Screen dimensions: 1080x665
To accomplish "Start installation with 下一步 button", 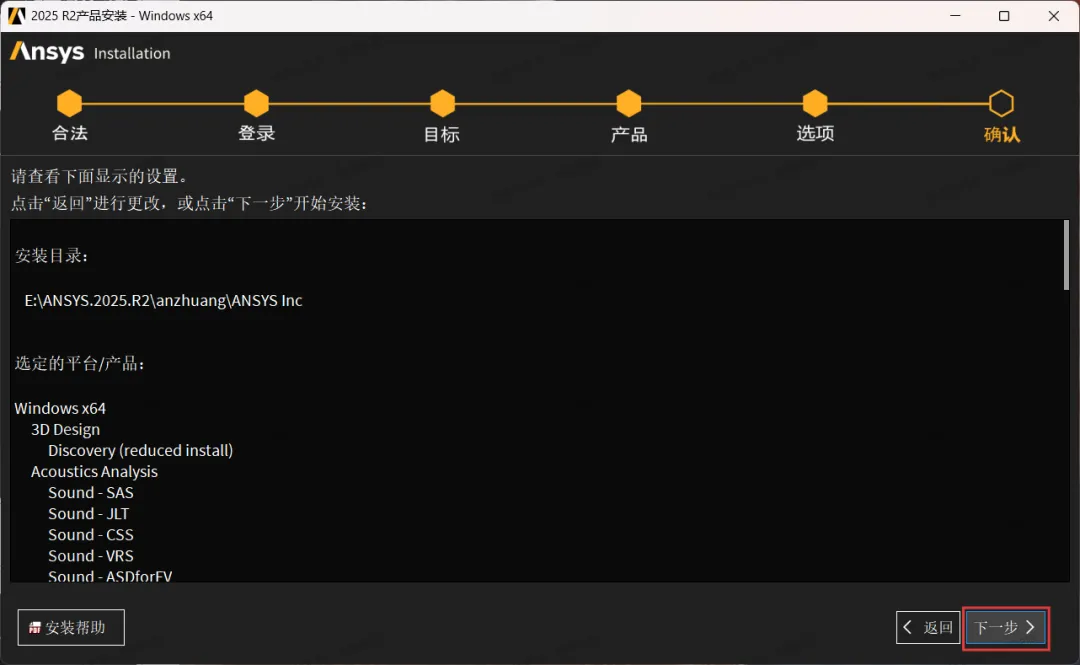I will point(1006,627).
